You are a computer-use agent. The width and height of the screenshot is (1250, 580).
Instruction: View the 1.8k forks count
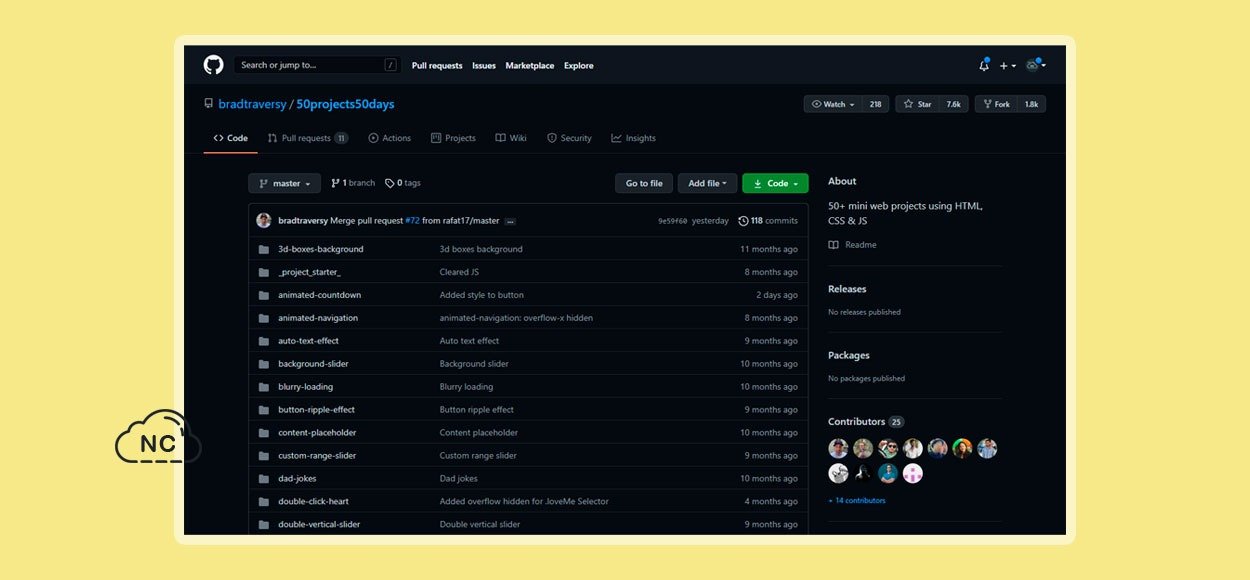pyautogui.click(x=1031, y=104)
